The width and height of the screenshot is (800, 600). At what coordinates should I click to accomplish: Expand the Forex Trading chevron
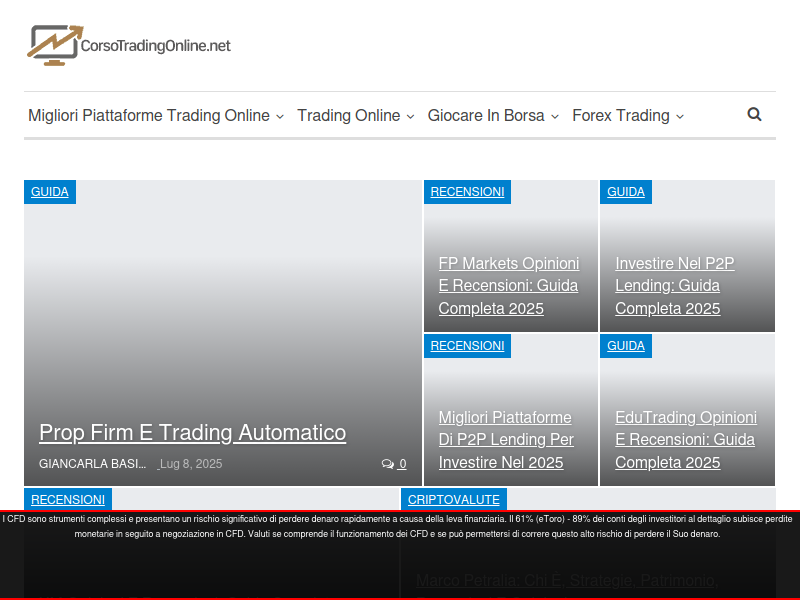(680, 117)
